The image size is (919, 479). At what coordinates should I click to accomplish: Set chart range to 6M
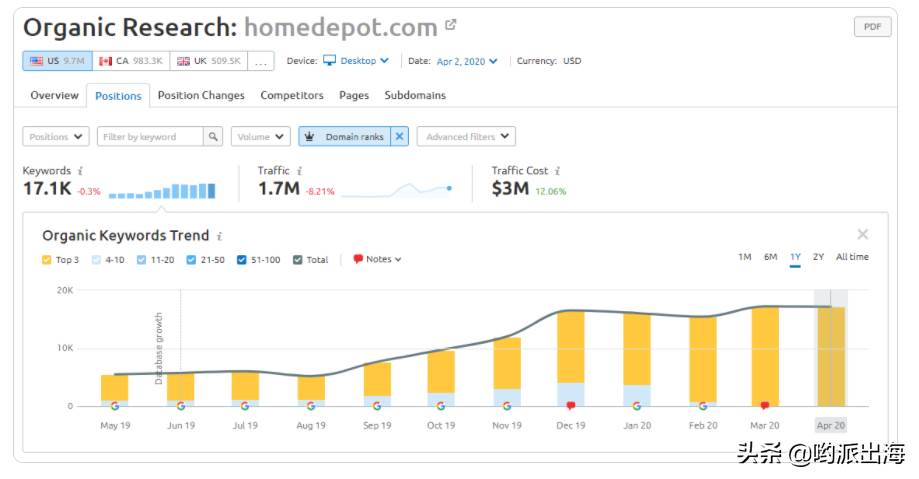[770, 257]
